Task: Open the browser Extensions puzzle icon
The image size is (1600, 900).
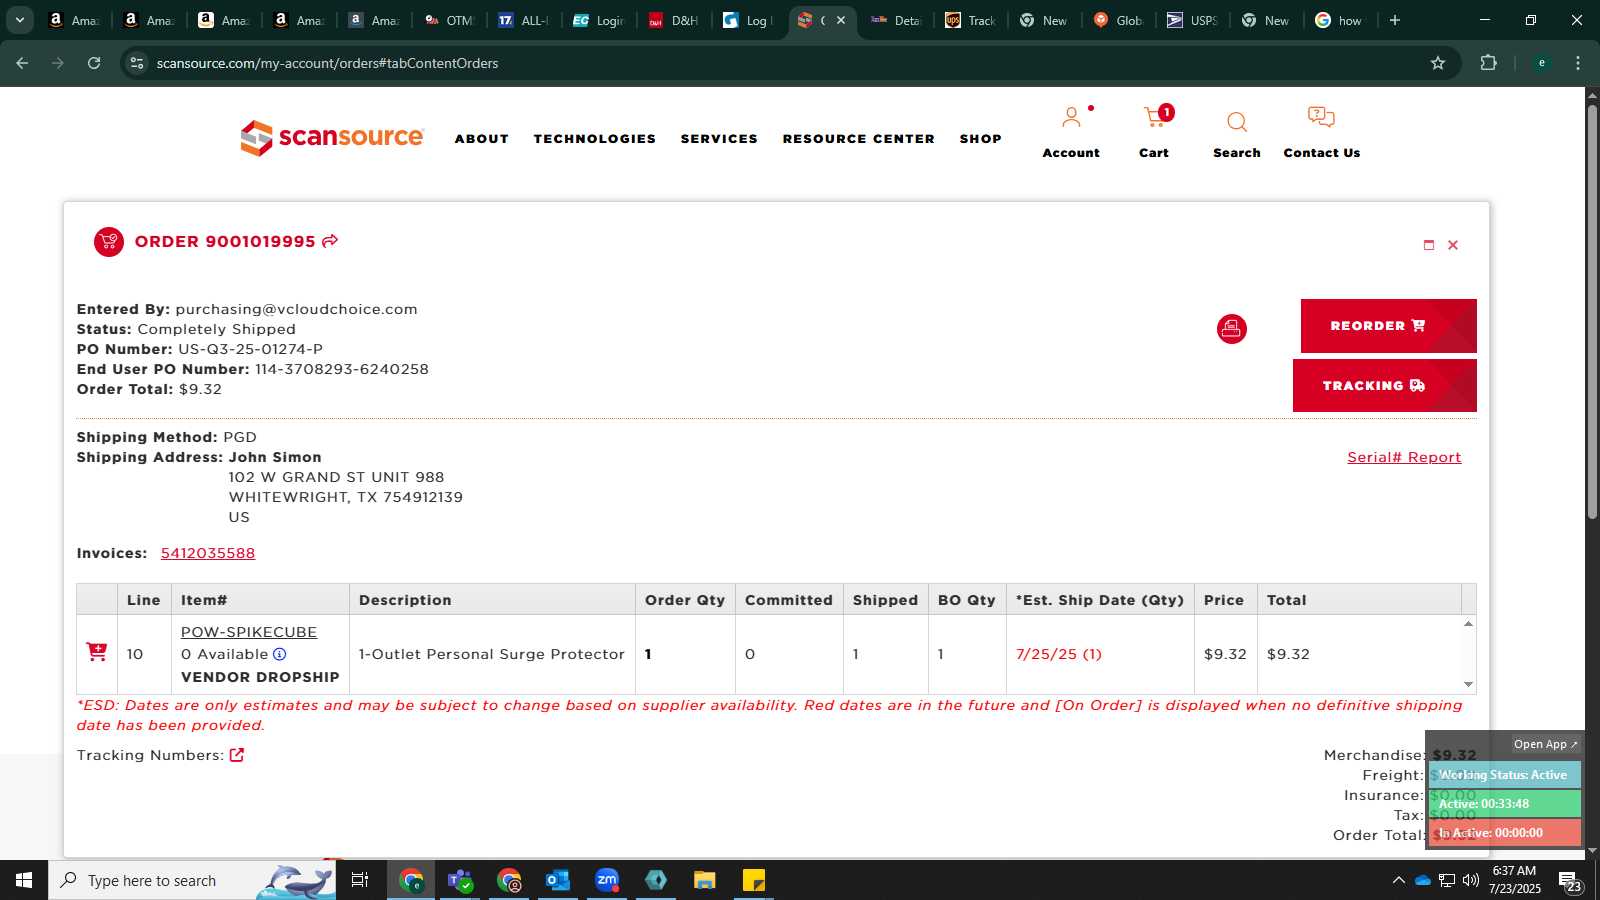Action: coord(1488,63)
